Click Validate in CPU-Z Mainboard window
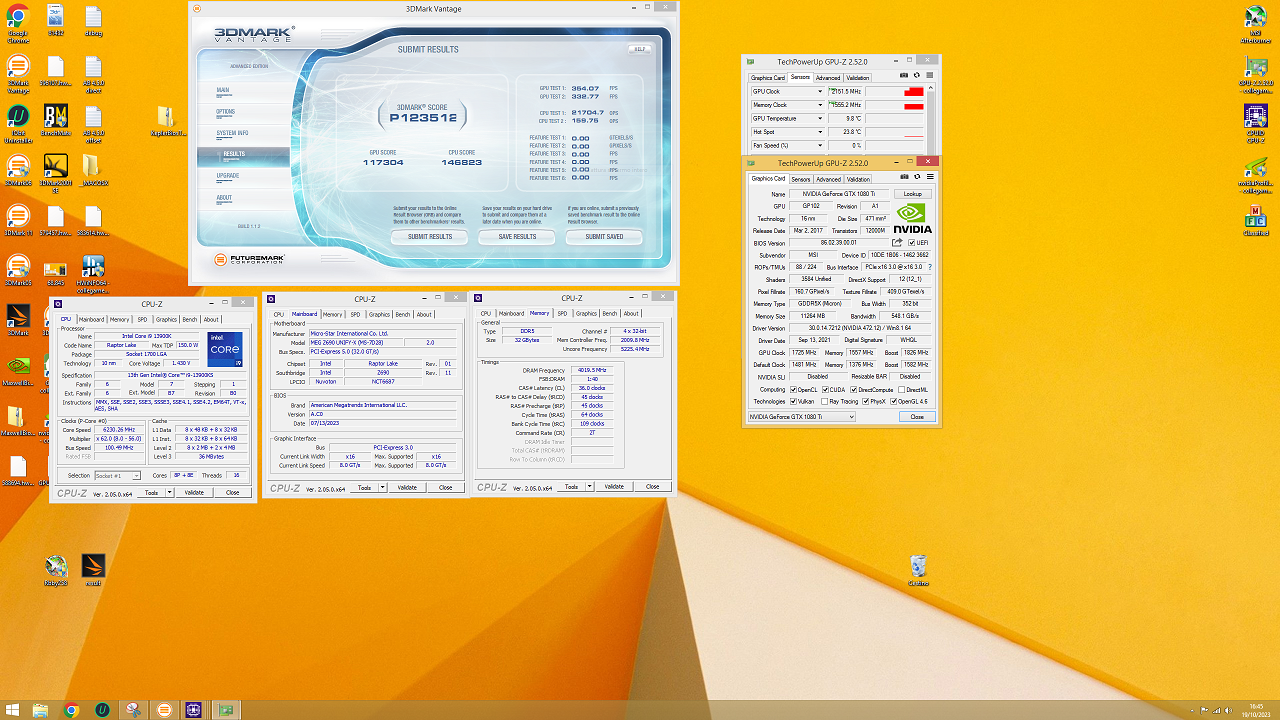Image resolution: width=1280 pixels, height=720 pixels. click(x=407, y=488)
